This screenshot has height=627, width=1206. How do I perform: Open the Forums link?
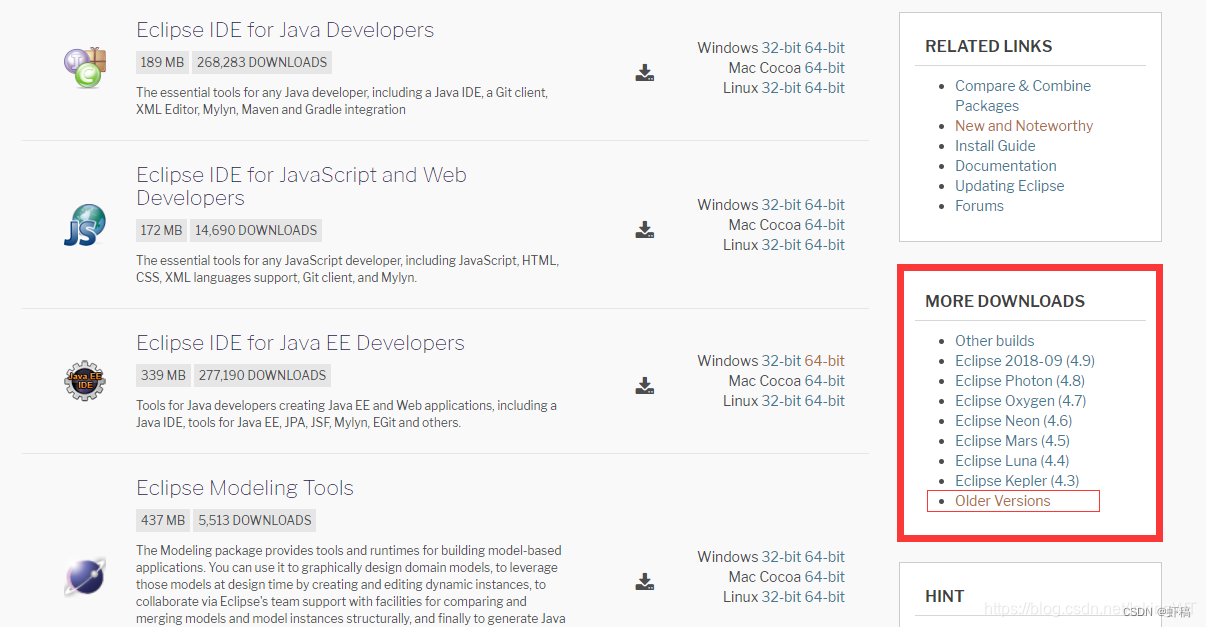pyautogui.click(x=979, y=206)
